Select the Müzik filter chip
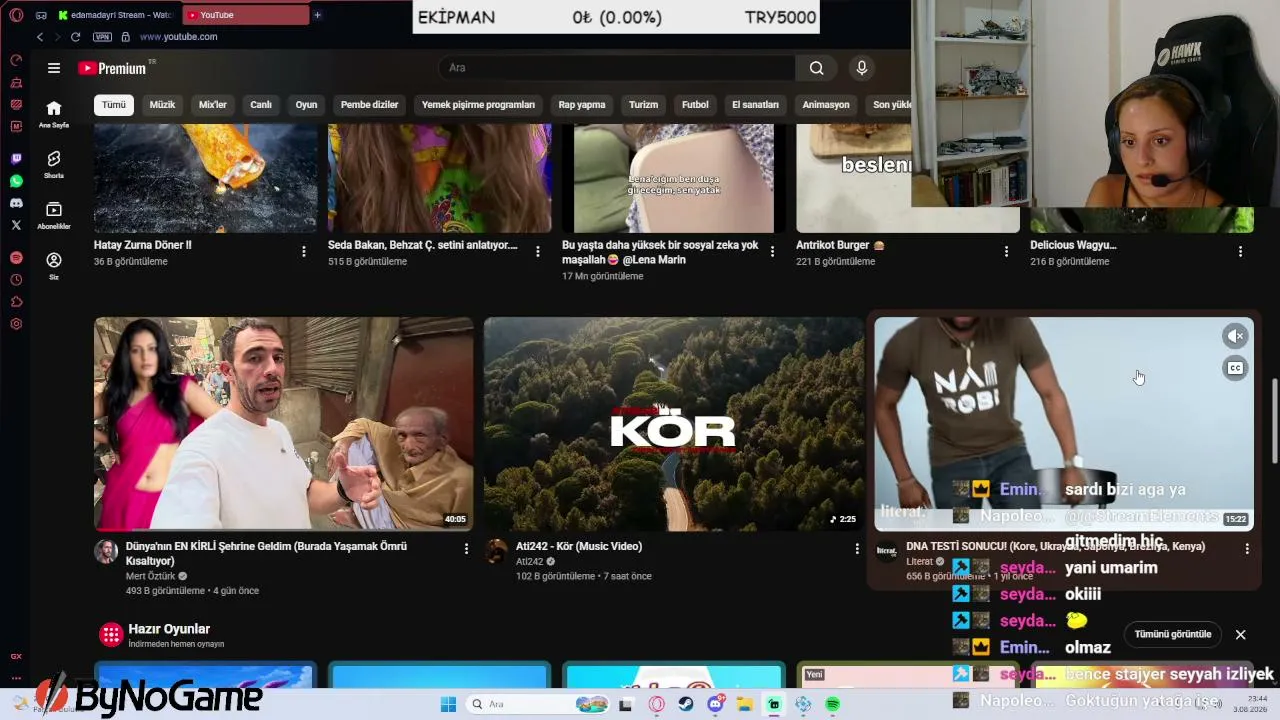Viewport: 1280px width, 720px height. coord(162,105)
